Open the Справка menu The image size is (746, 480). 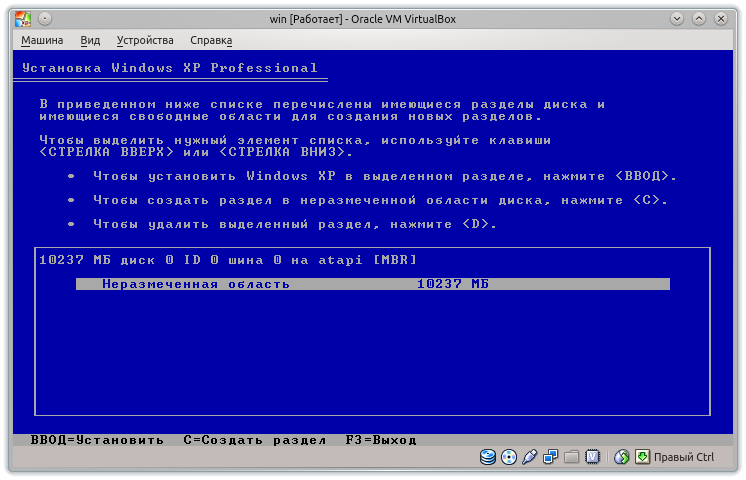coord(211,40)
